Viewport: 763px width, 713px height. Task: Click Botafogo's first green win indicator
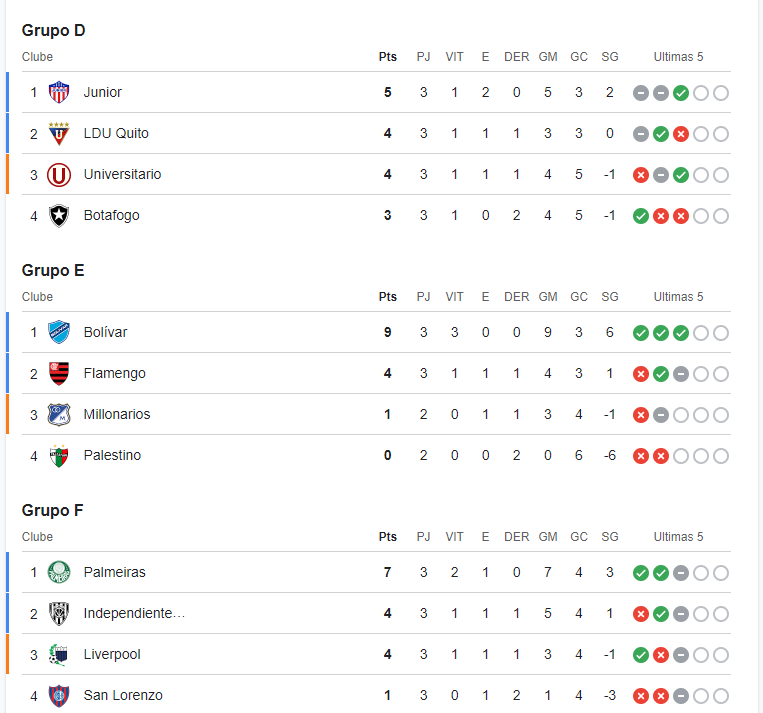pyautogui.click(x=641, y=216)
